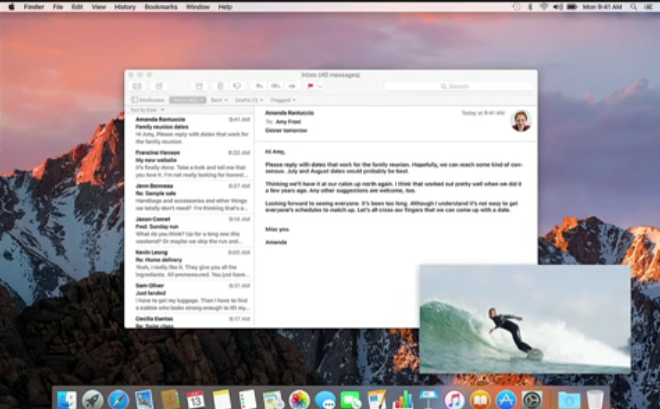Open Safari from the dock

pos(118,399)
